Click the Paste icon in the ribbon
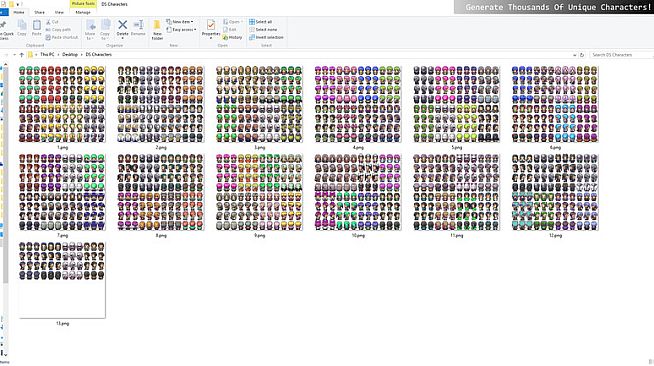654x366 pixels. click(x=37, y=26)
